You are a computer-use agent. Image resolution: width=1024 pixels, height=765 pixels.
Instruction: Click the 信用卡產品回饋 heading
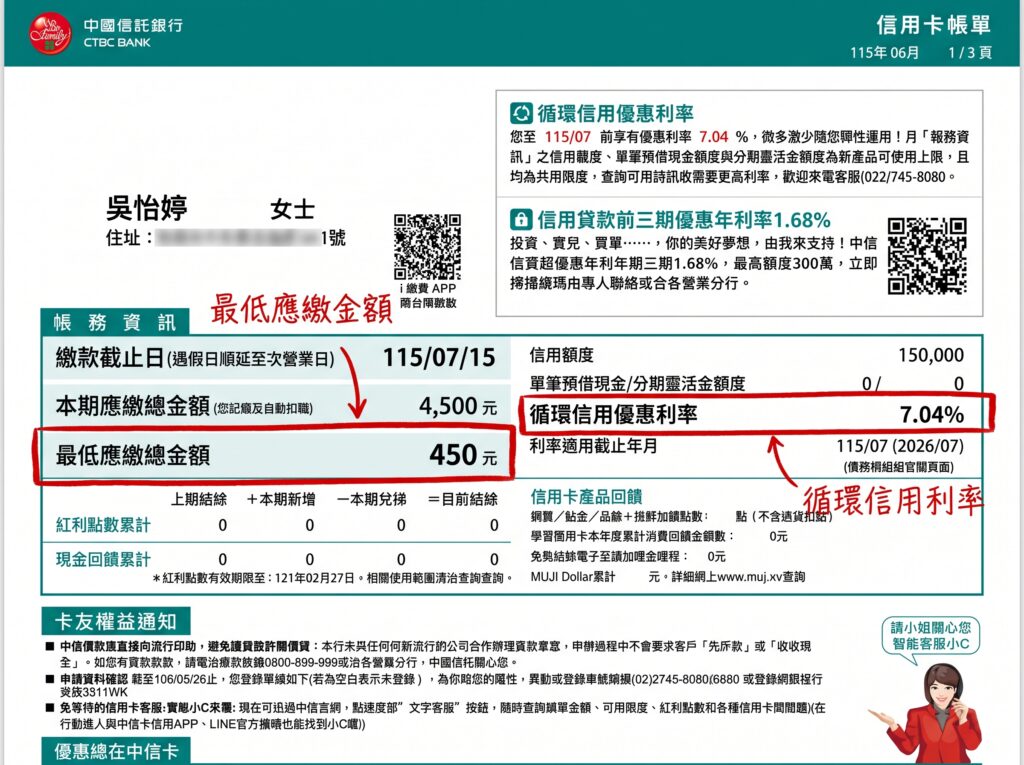click(x=586, y=496)
